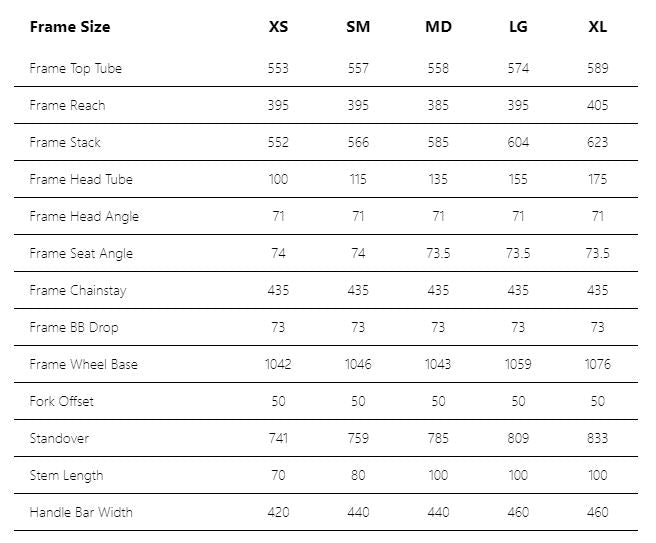Select the LG column header
Viewport: 656px width, 543px height.
pyautogui.click(x=518, y=27)
